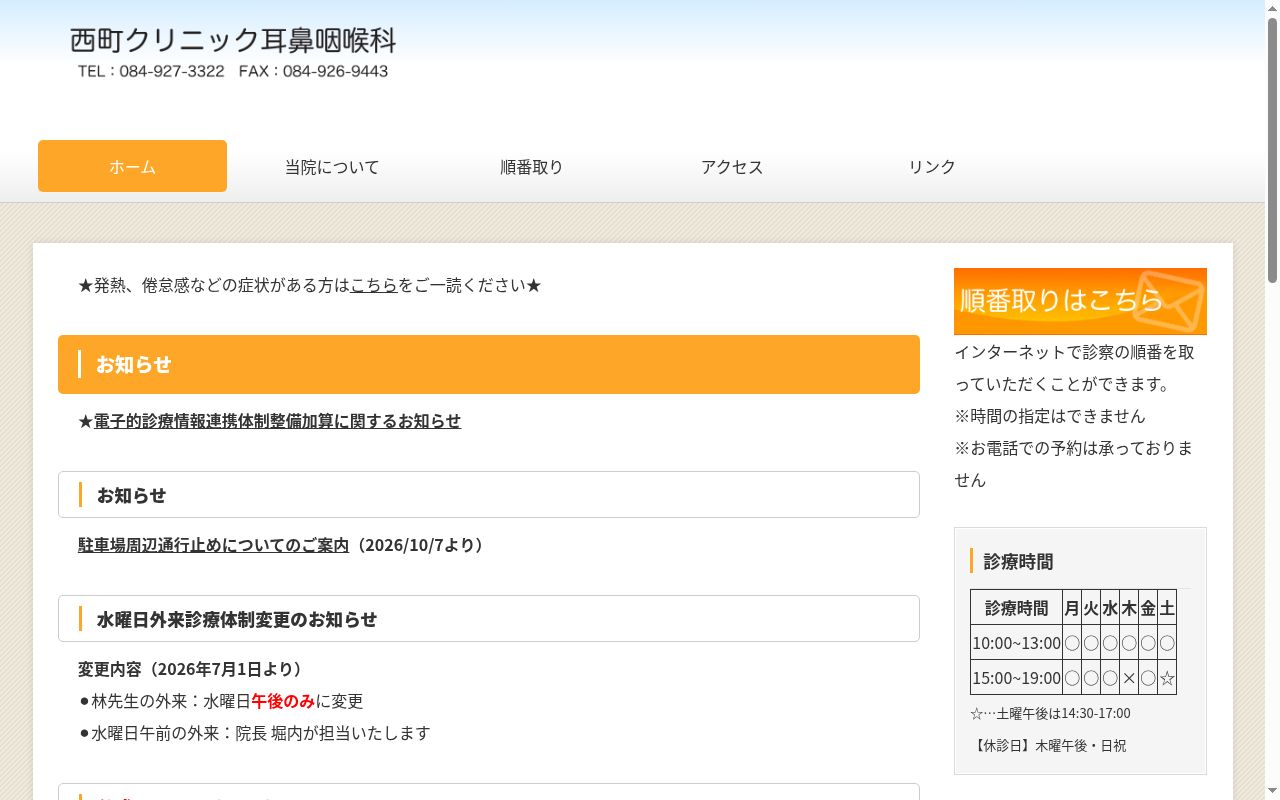Click the scroll-up arrow at top of scrollbar
This screenshot has height=800, width=1280.
1272,8
